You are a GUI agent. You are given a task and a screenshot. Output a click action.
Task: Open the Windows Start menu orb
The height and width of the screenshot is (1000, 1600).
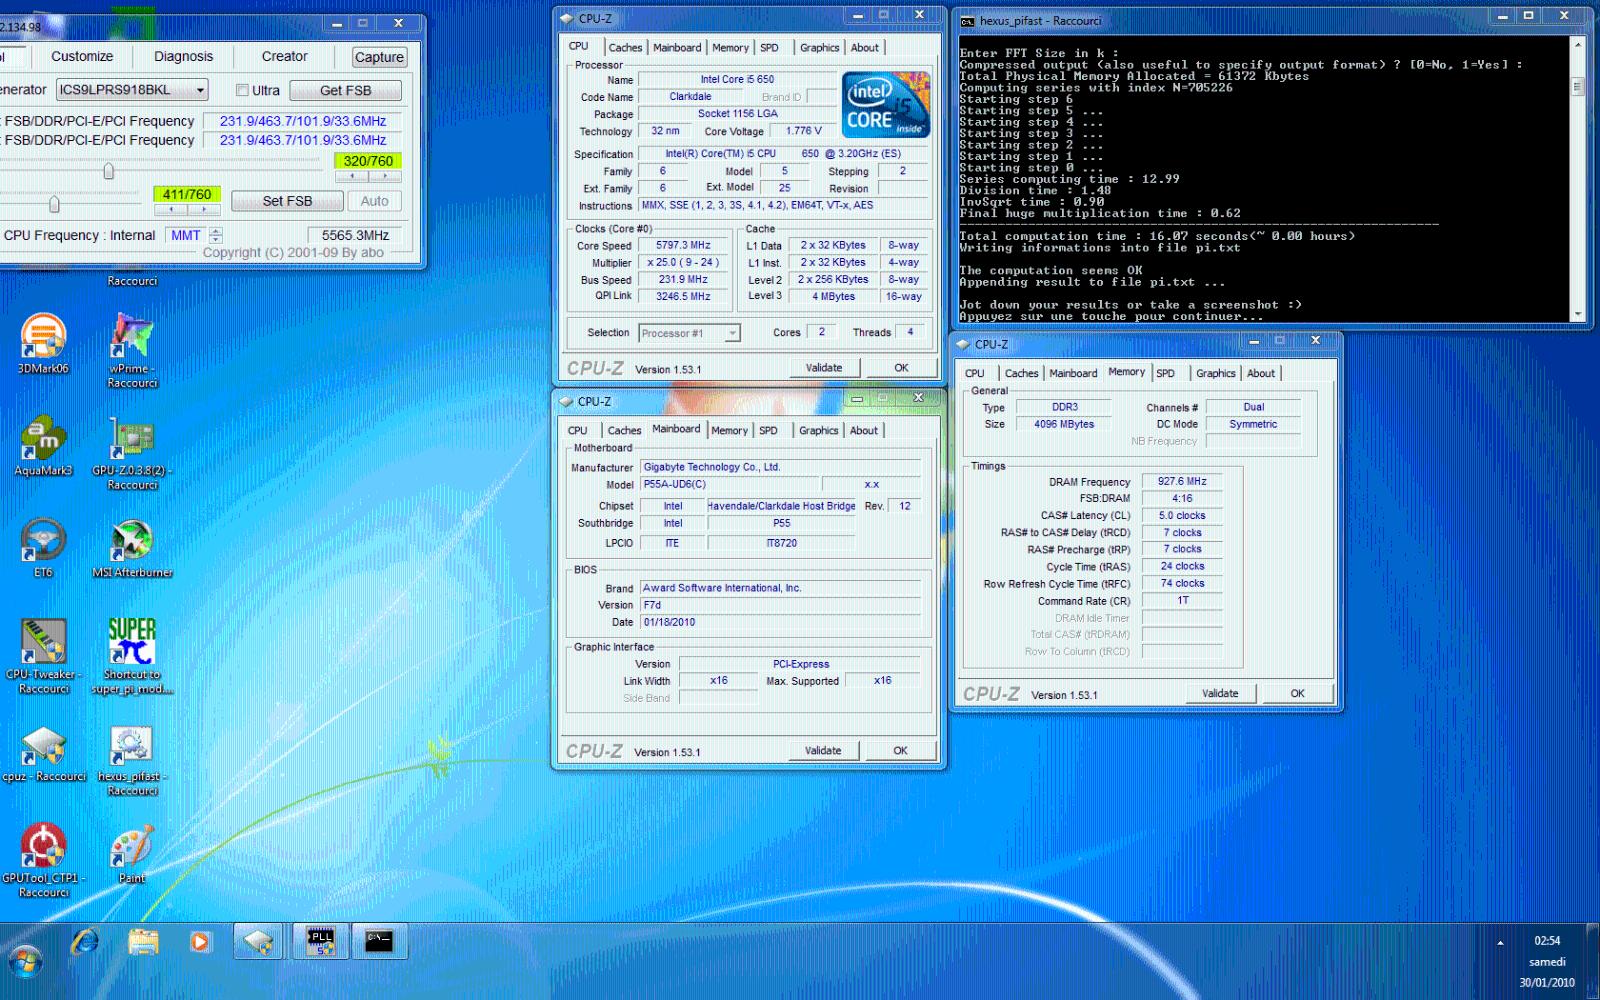(x=26, y=962)
